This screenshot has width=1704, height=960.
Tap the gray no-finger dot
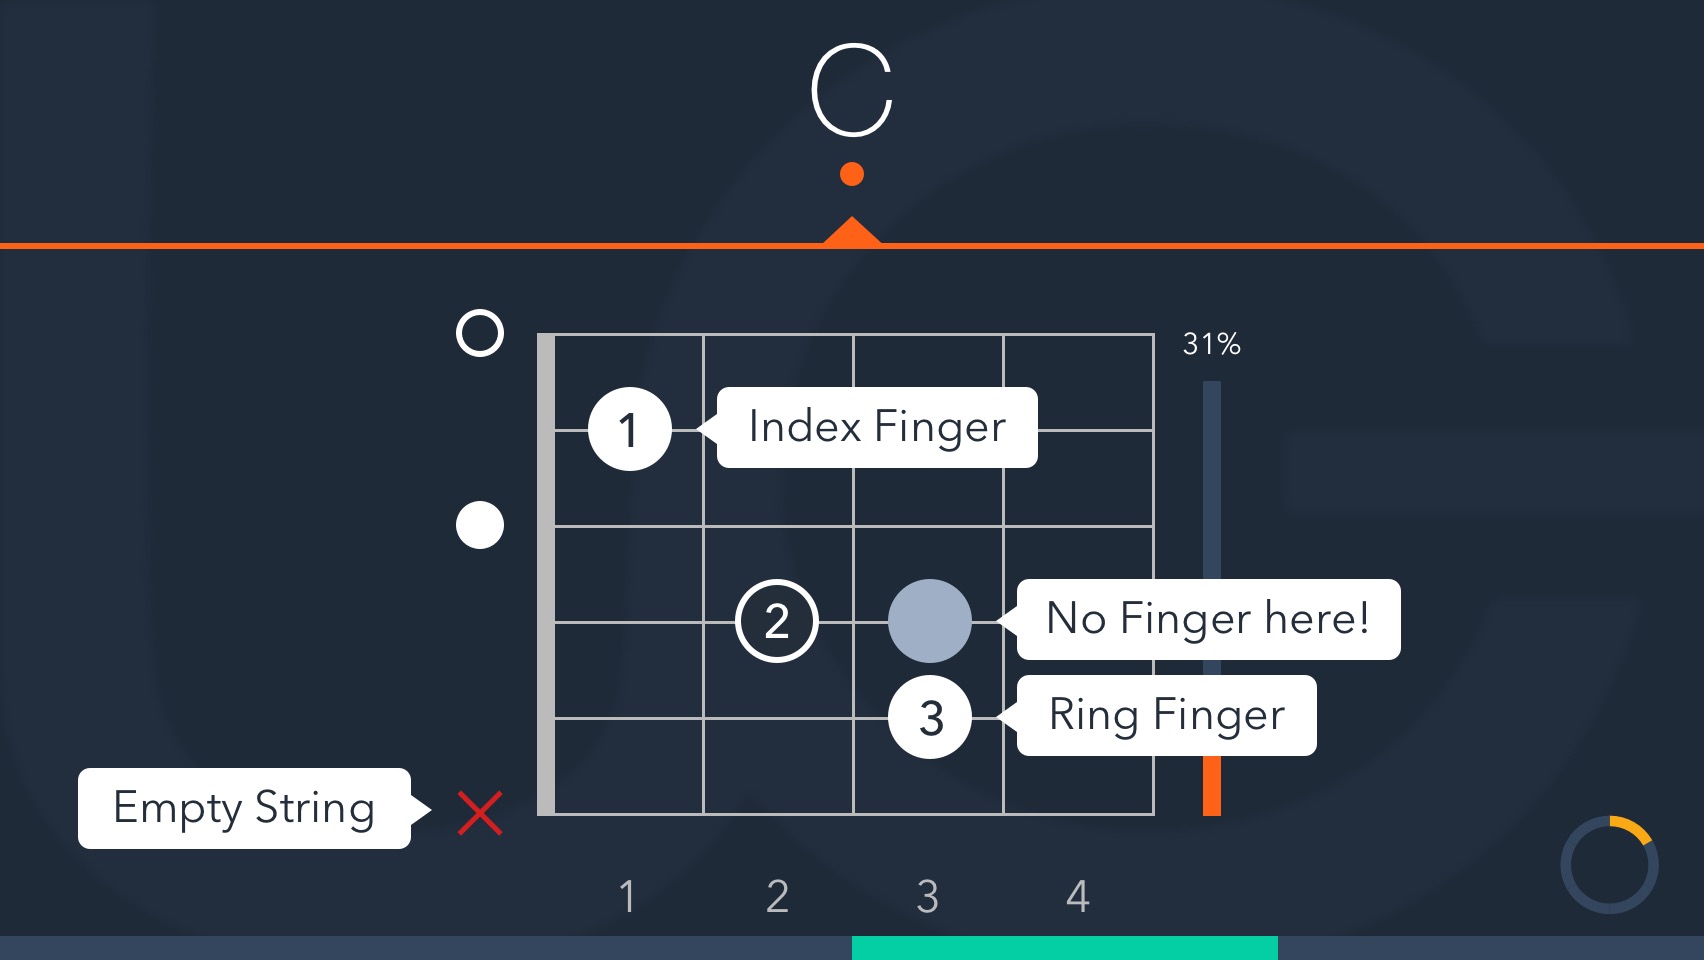coord(930,621)
